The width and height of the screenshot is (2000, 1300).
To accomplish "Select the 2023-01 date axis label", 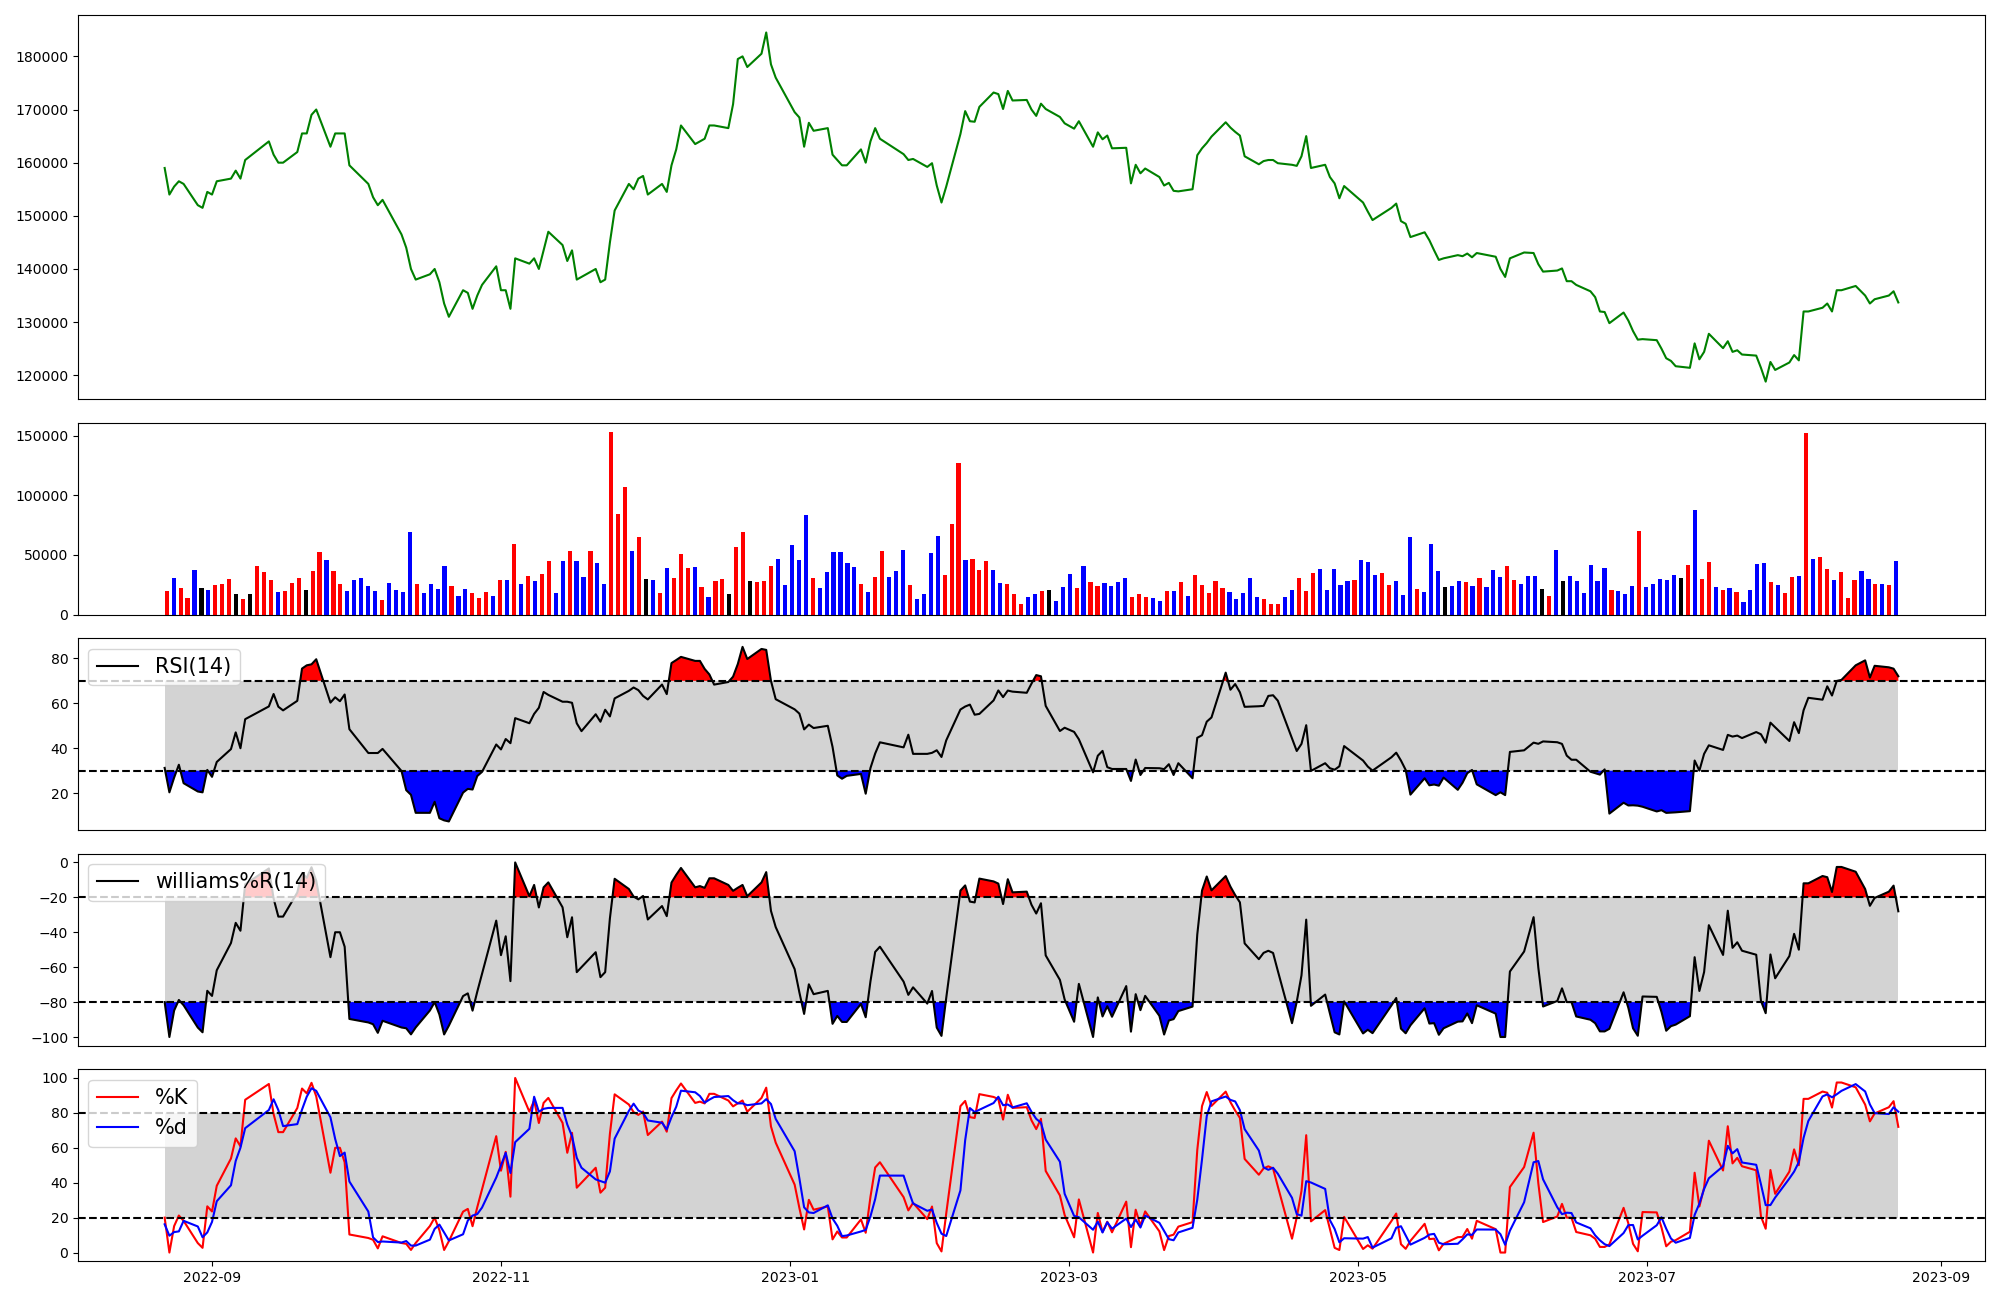I will [790, 1277].
